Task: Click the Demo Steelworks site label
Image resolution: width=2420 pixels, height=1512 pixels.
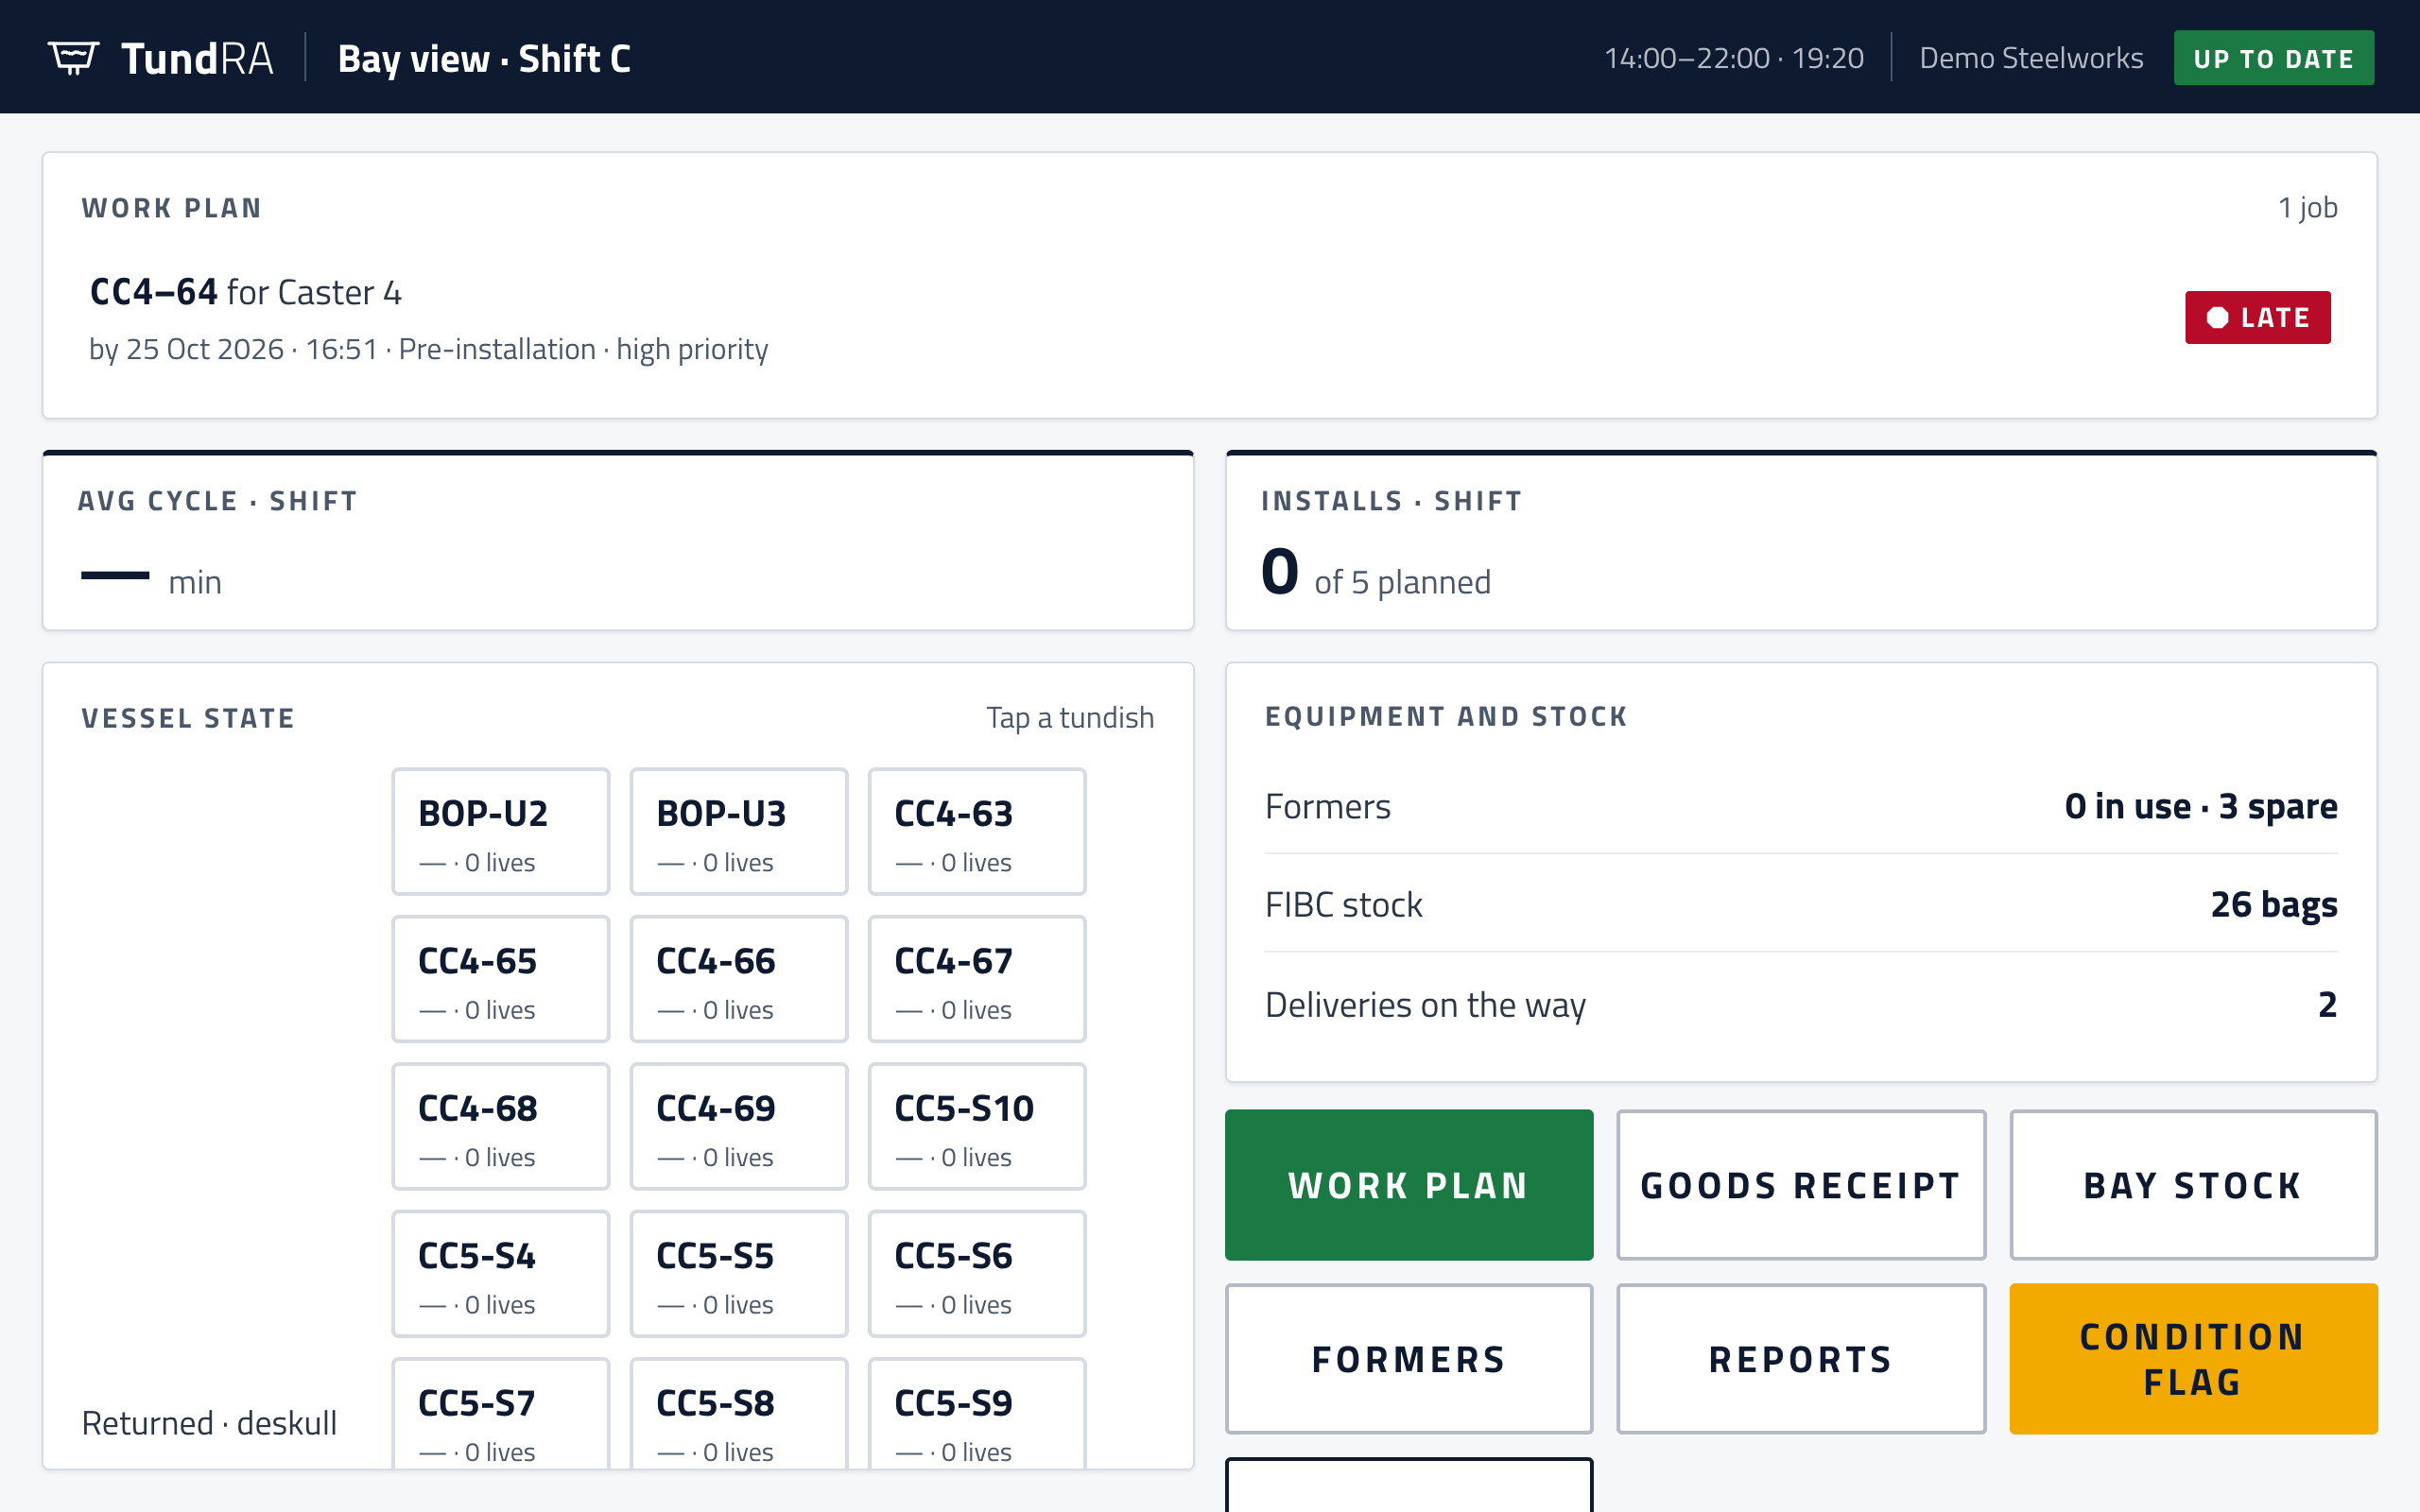Action: (x=2031, y=58)
